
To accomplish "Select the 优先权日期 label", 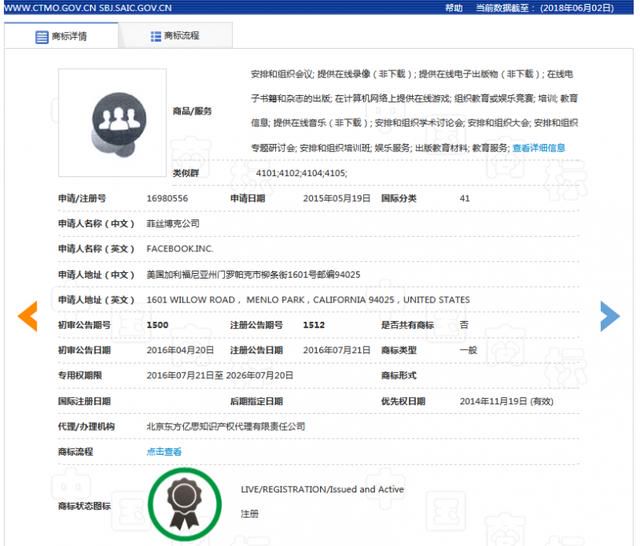I will point(403,402).
